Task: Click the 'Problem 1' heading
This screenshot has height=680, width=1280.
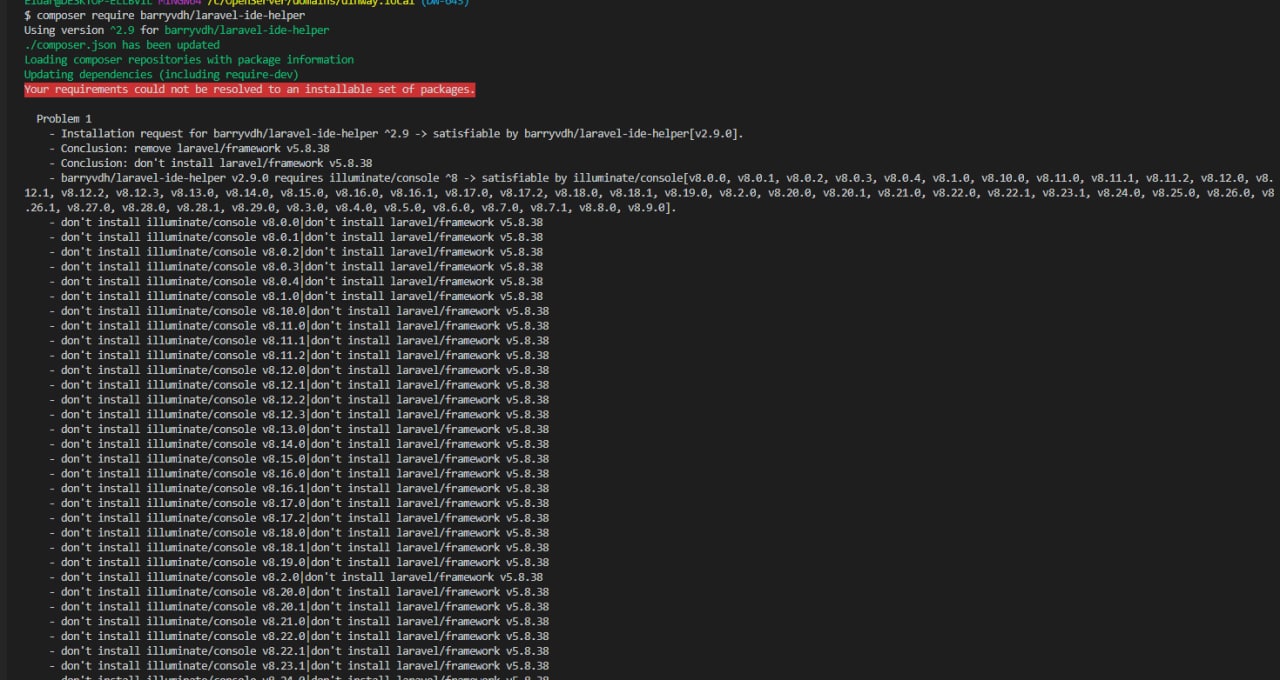Action: [x=64, y=119]
